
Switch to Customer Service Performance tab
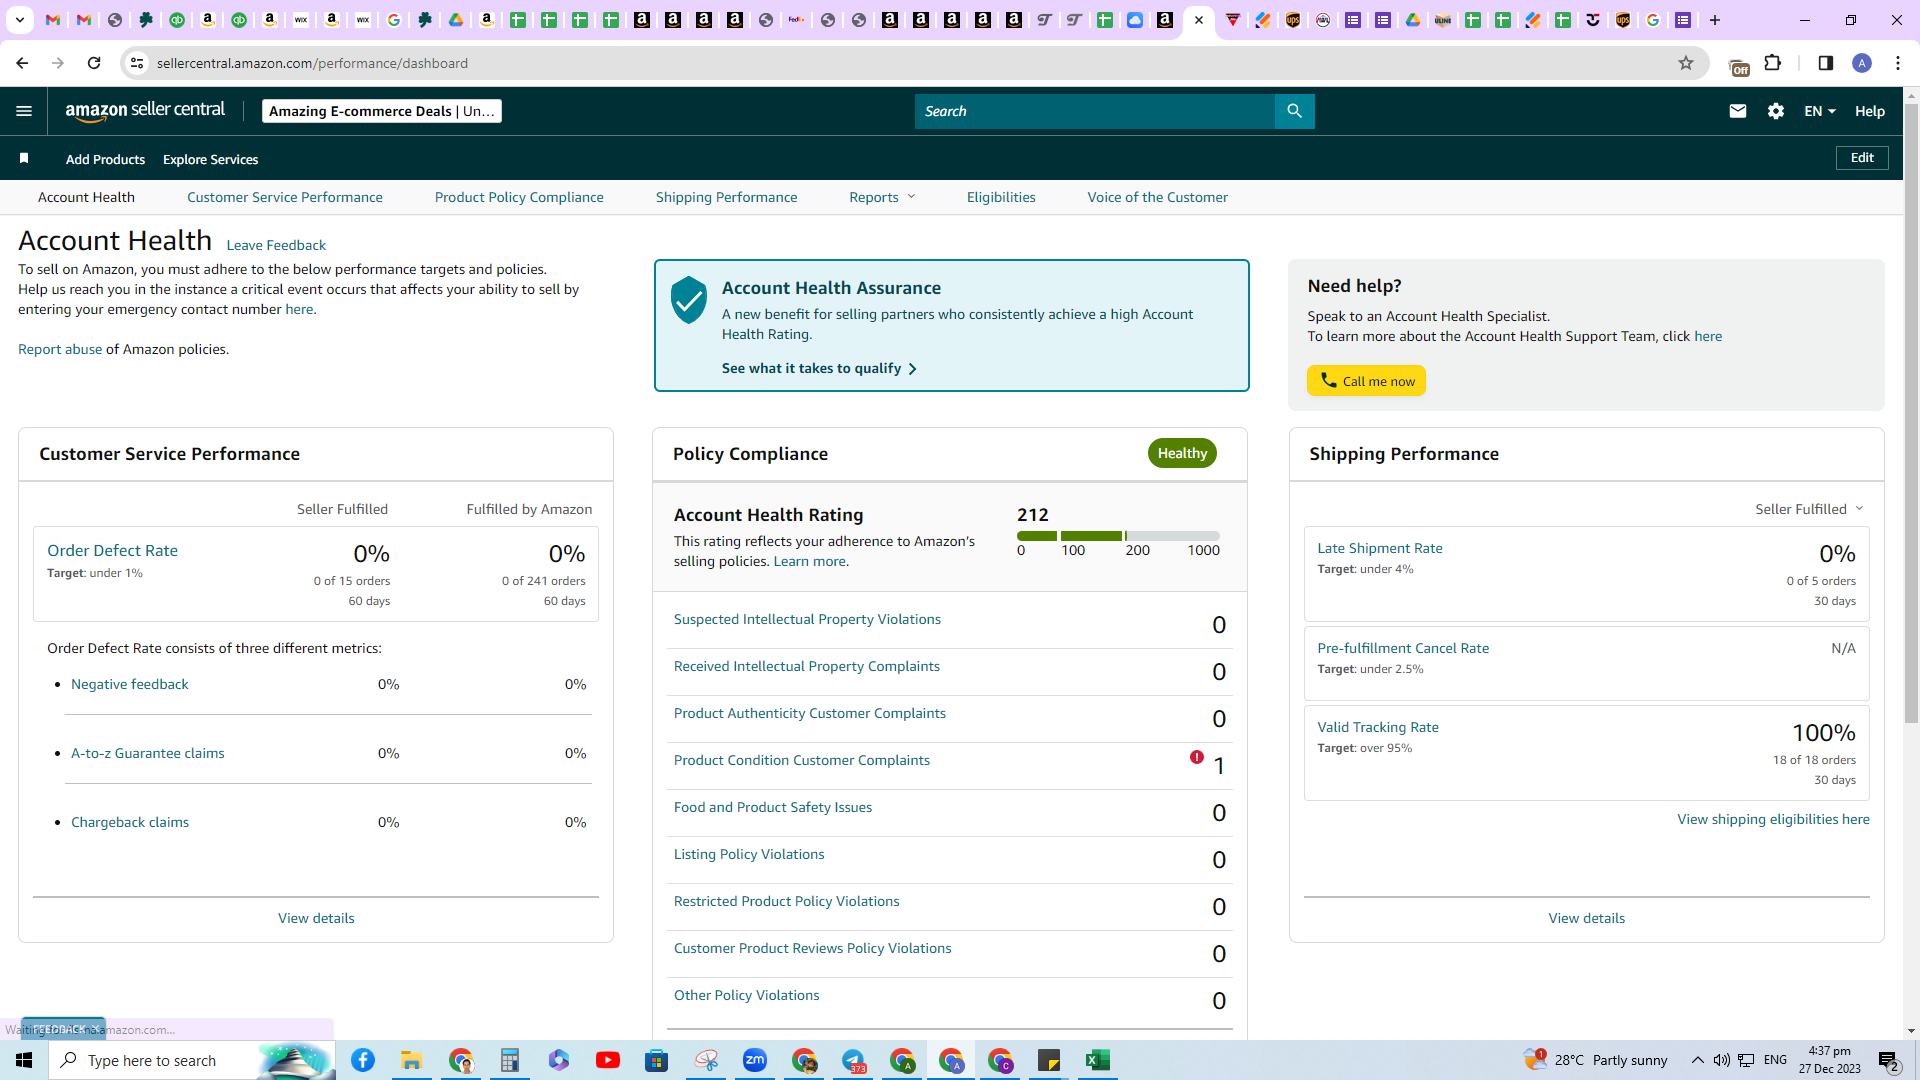284,197
